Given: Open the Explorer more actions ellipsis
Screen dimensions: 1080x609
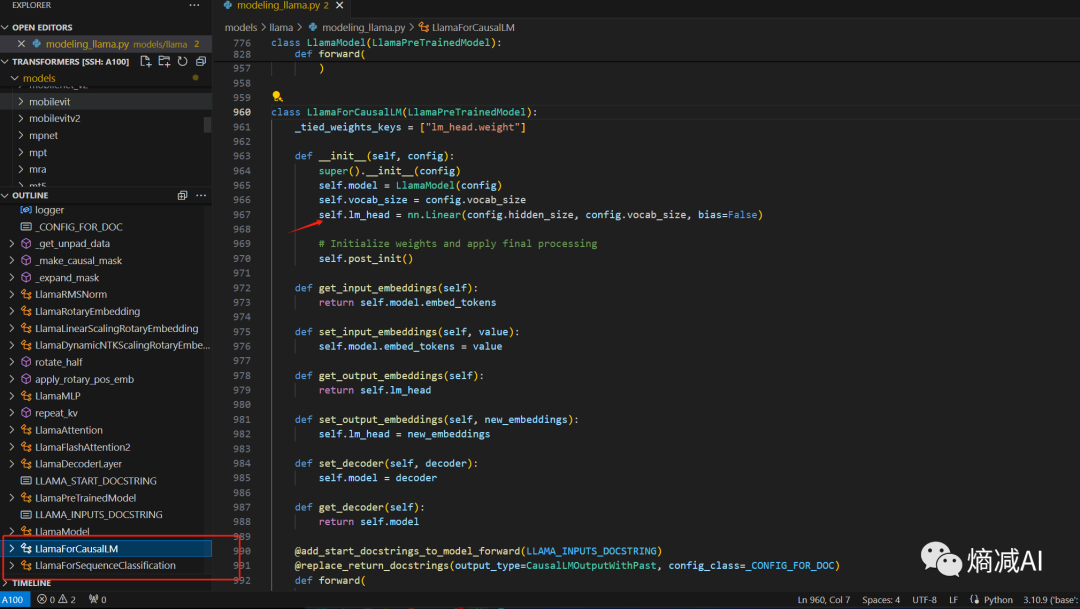Looking at the screenshot, I should (x=194, y=6).
